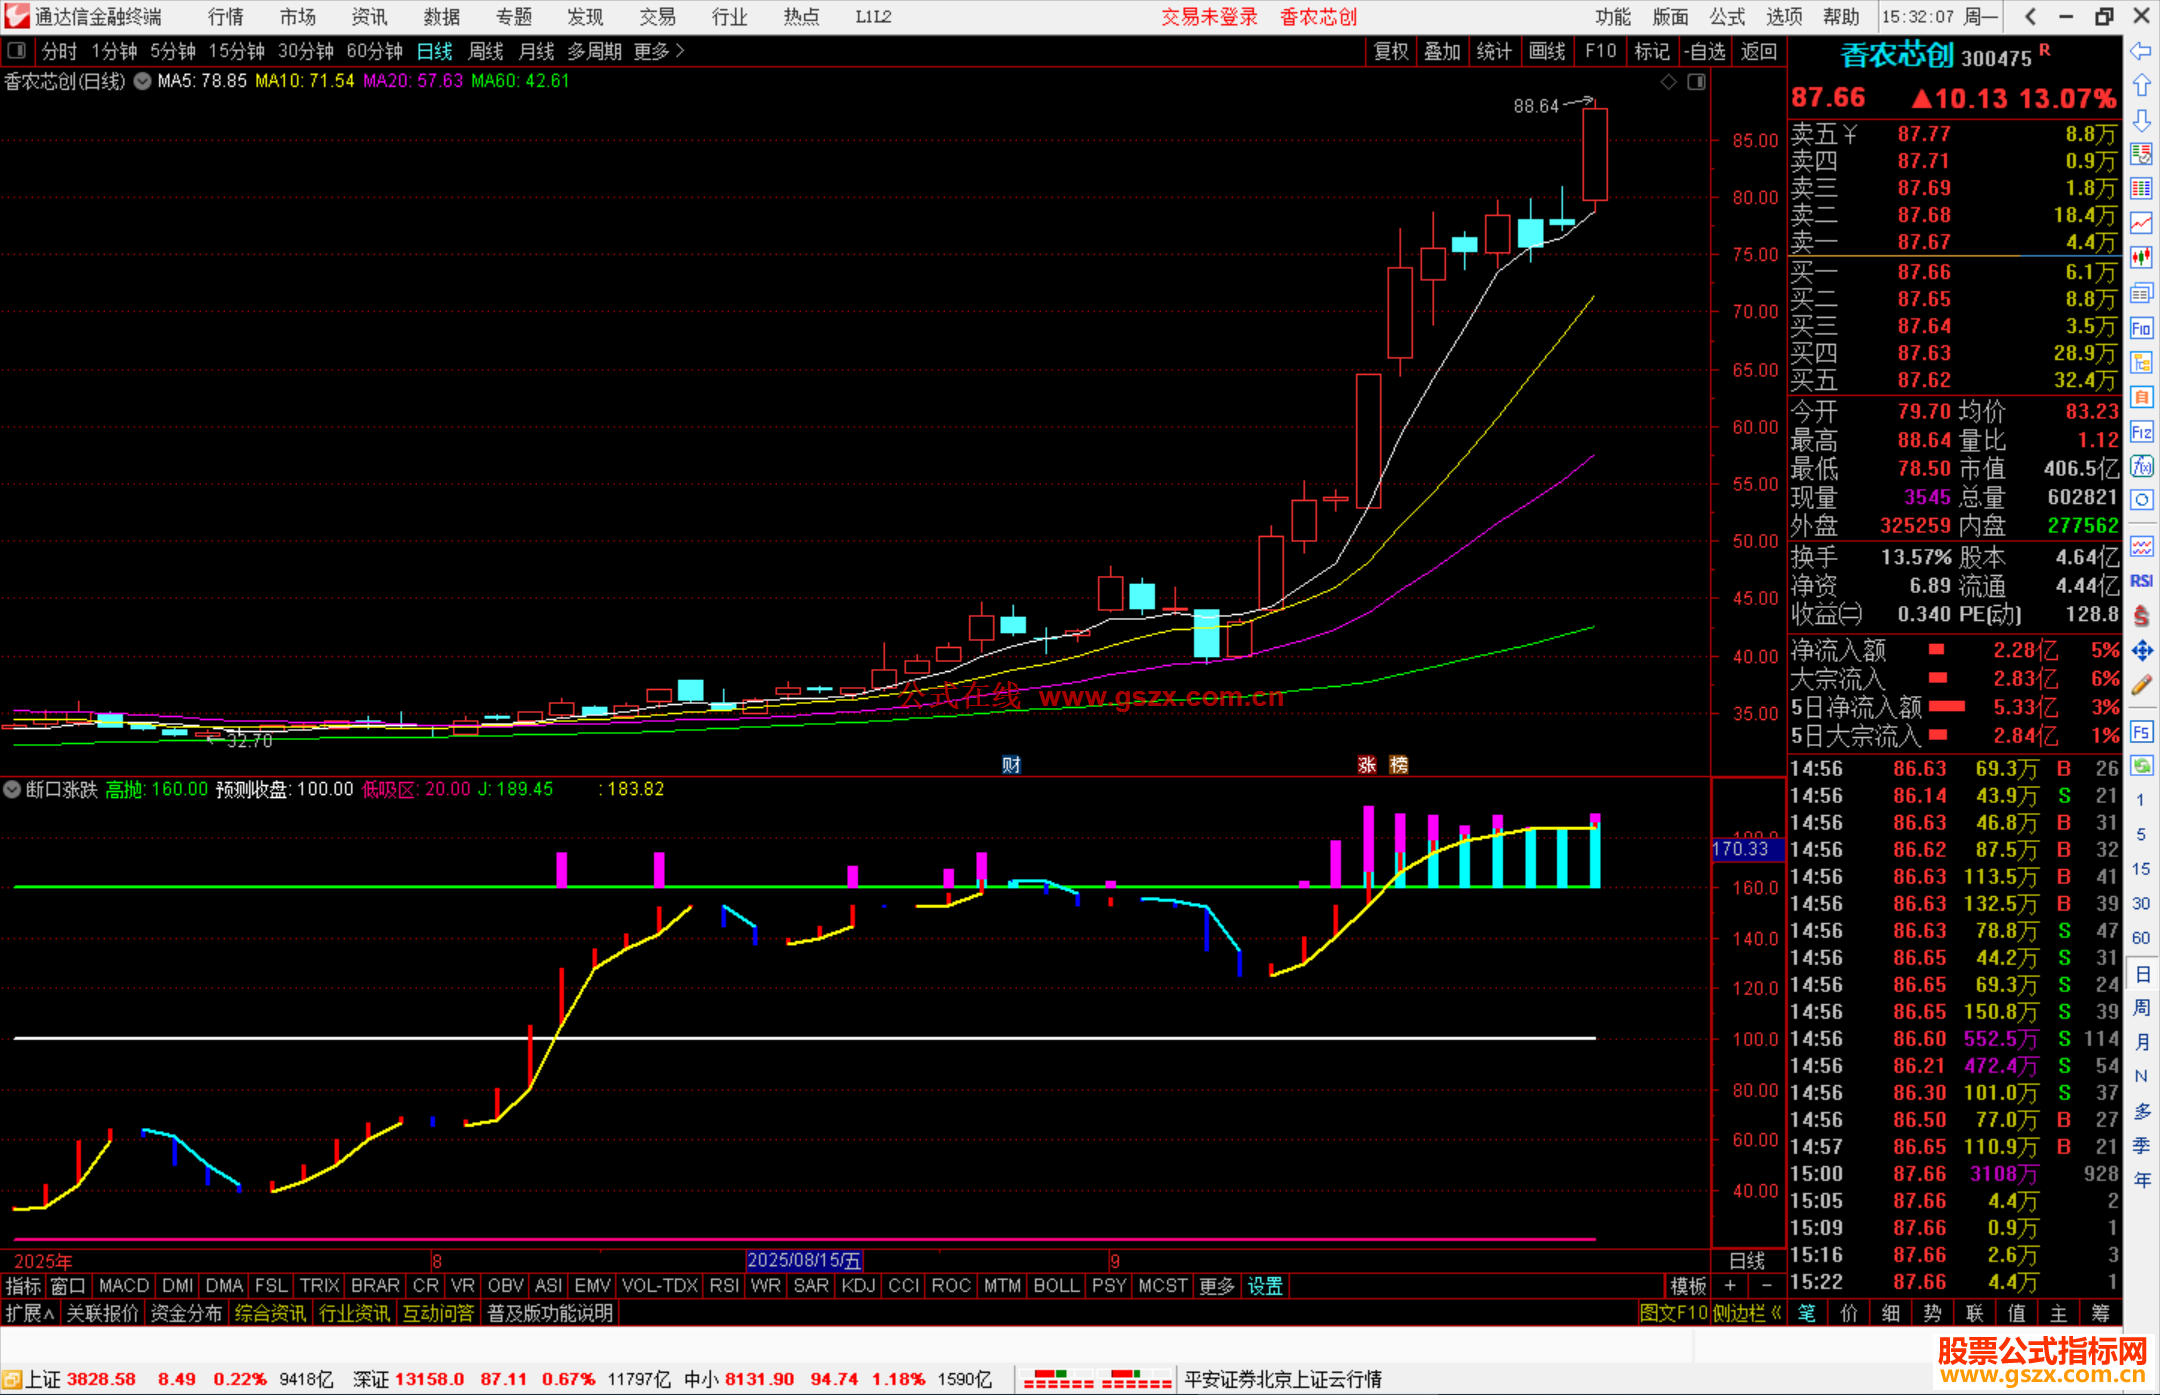This screenshot has height=1395, width=2160.
Task: Click the panel layout icon left of 分时
Action: pyautogui.click(x=17, y=51)
